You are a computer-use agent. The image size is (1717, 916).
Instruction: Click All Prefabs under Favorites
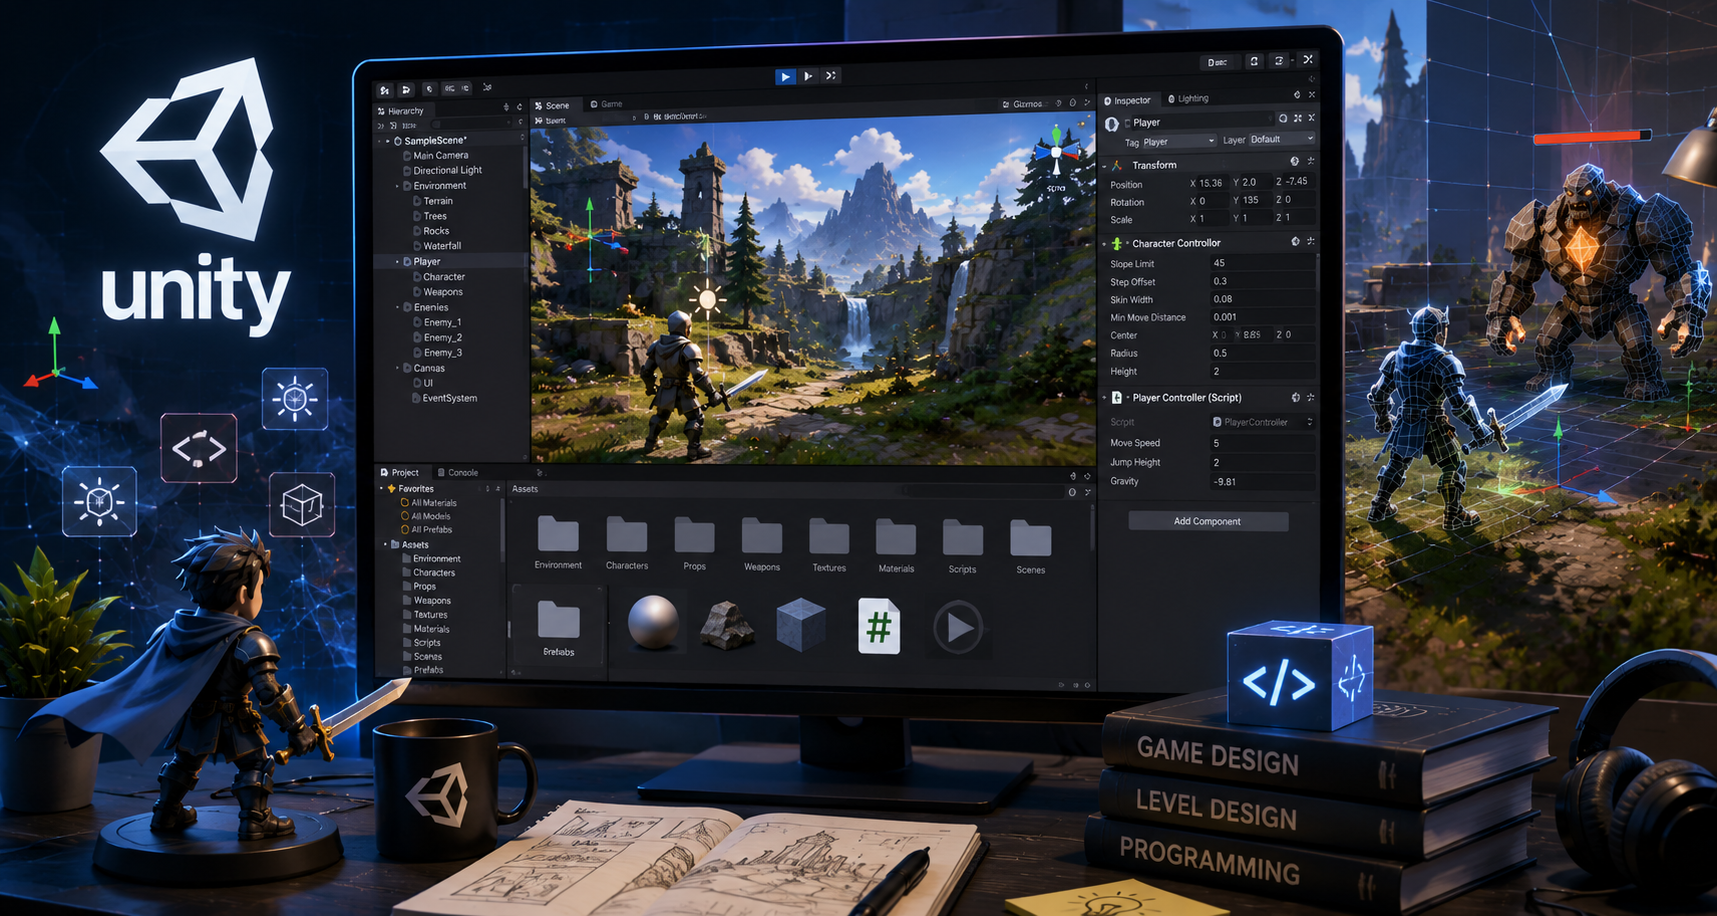432,530
